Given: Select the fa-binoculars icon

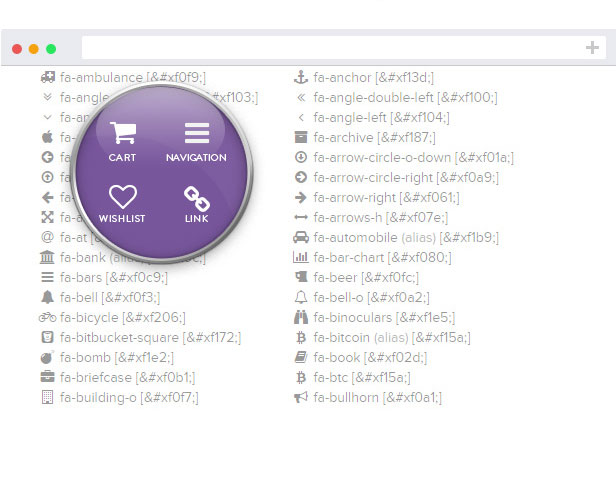Looking at the screenshot, I should (x=300, y=317).
